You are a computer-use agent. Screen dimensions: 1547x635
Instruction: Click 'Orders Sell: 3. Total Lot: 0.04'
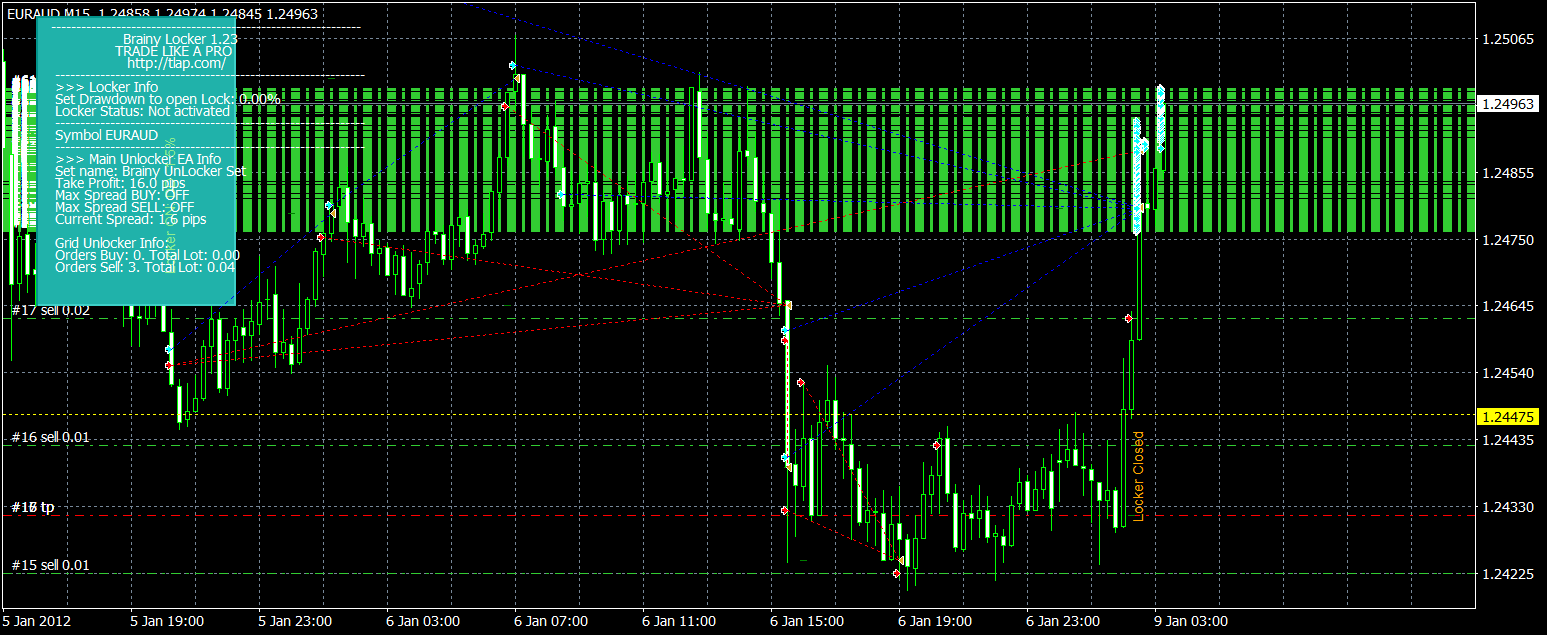pyautogui.click(x=145, y=267)
